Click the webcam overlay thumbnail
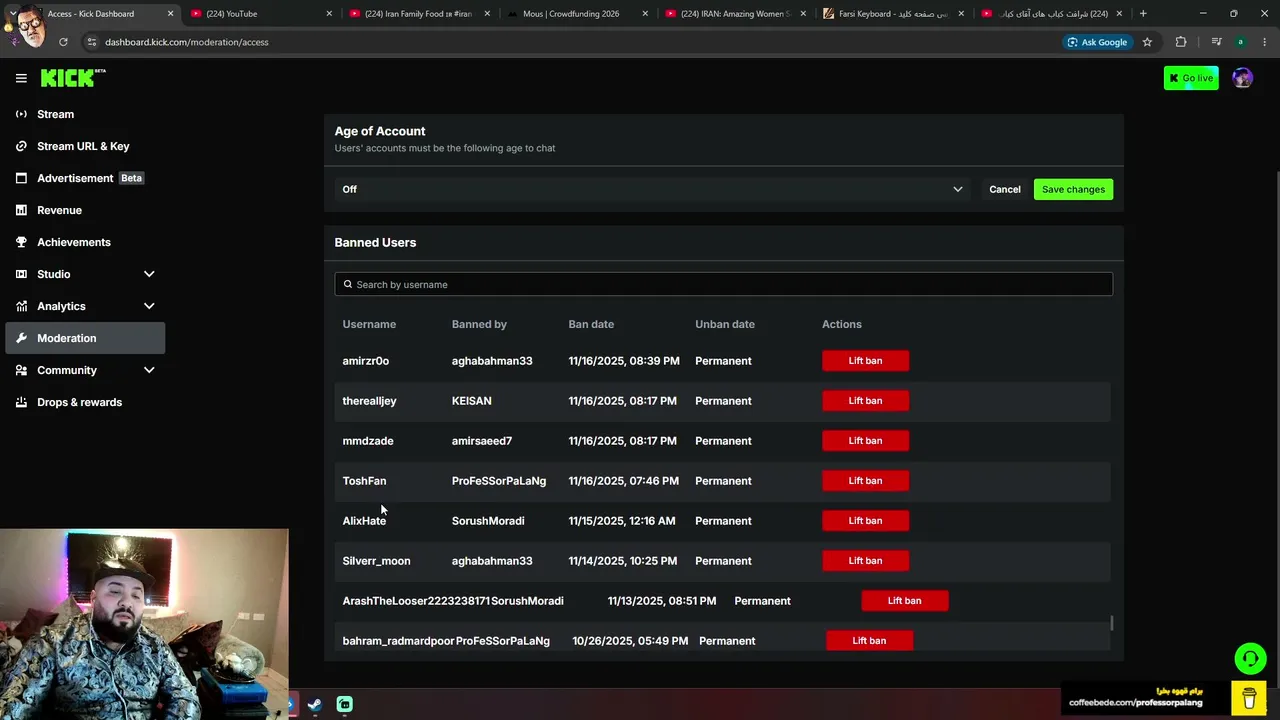1280x720 pixels. tap(144, 624)
